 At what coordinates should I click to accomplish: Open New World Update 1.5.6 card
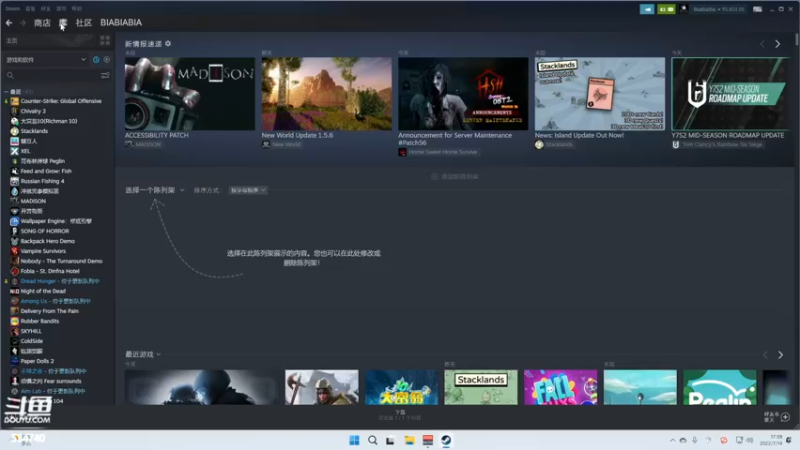pyautogui.click(x=327, y=93)
